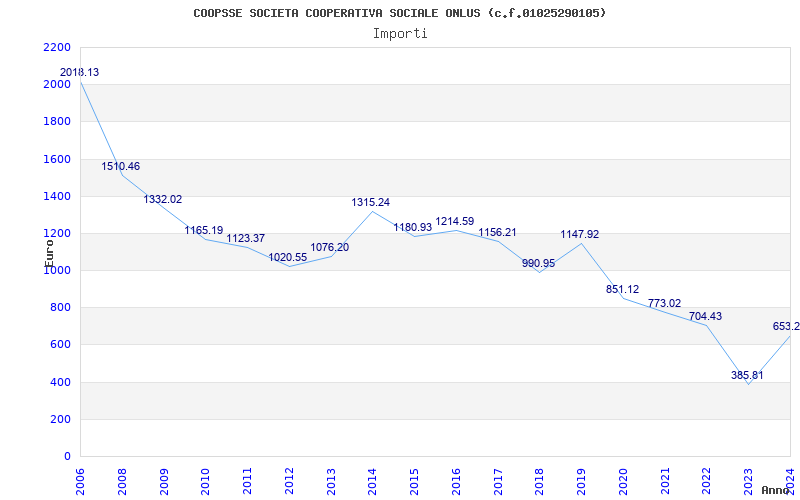Click the 800 y-axis value
Viewport: 800px width, 500px height.
60,308
